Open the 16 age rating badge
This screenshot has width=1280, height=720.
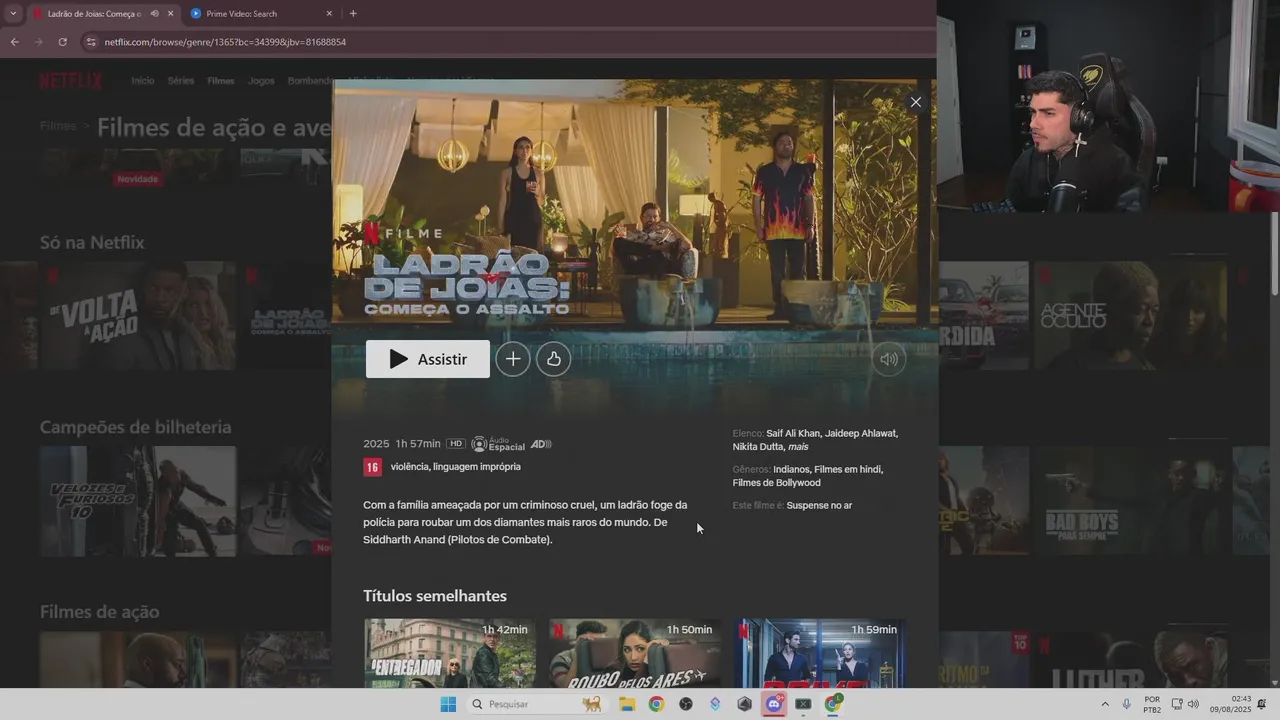(372, 467)
